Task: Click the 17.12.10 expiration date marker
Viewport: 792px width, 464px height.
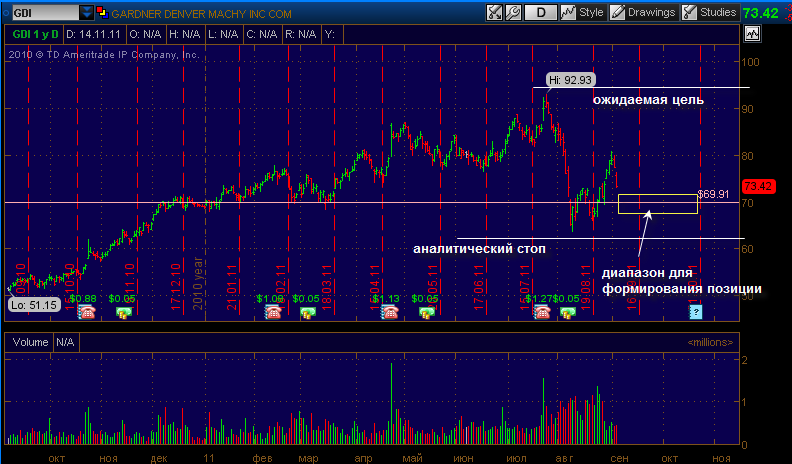Action: pos(176,286)
